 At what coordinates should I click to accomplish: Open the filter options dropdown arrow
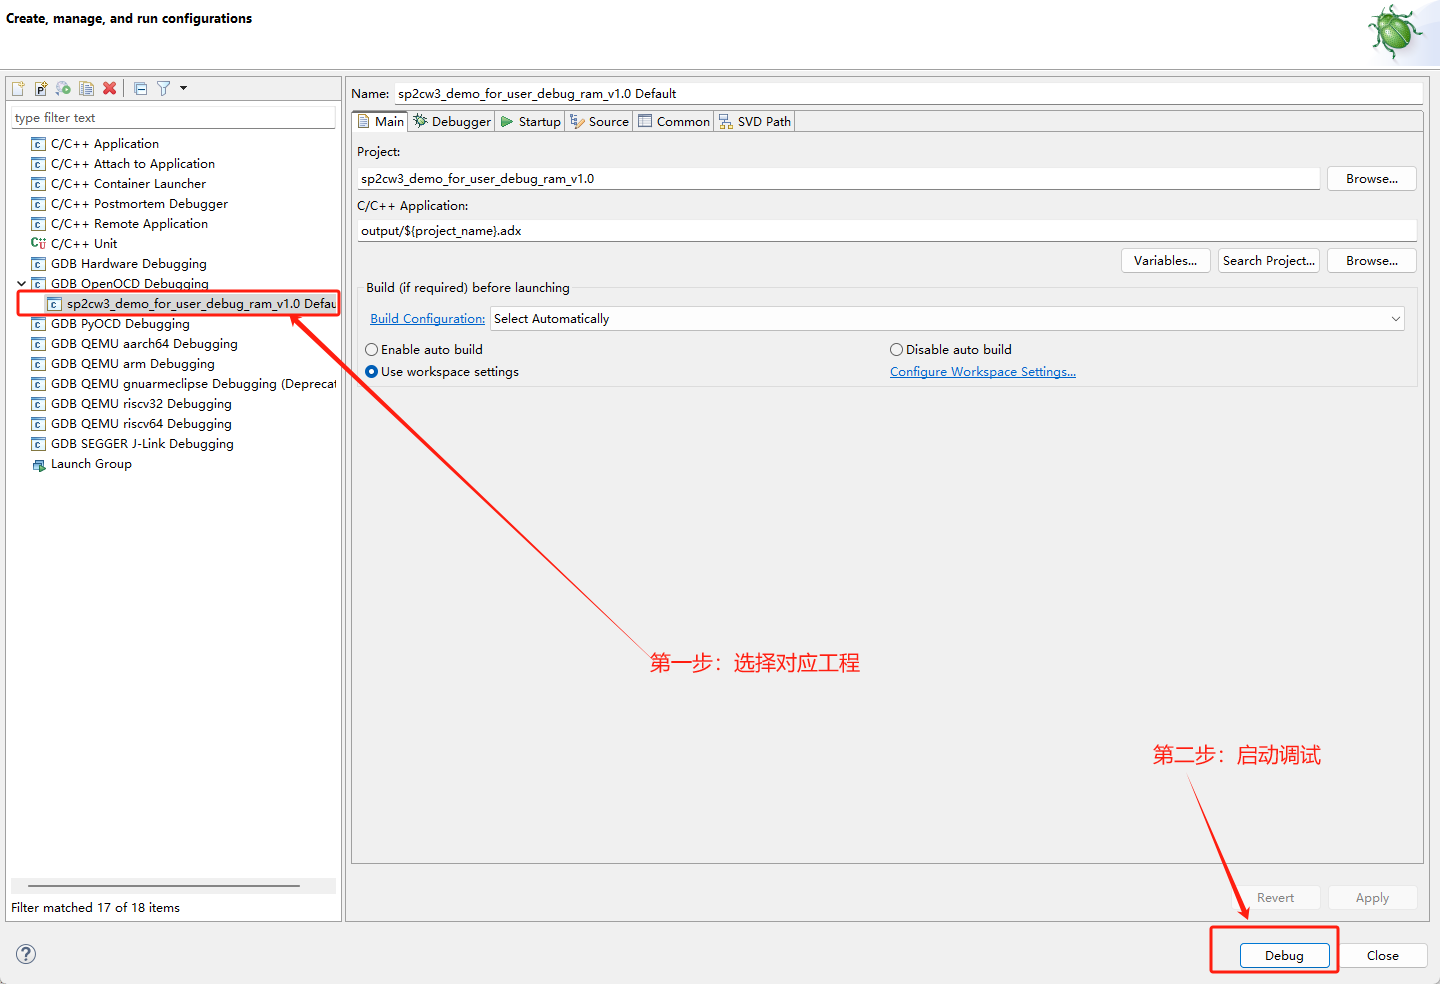[183, 88]
